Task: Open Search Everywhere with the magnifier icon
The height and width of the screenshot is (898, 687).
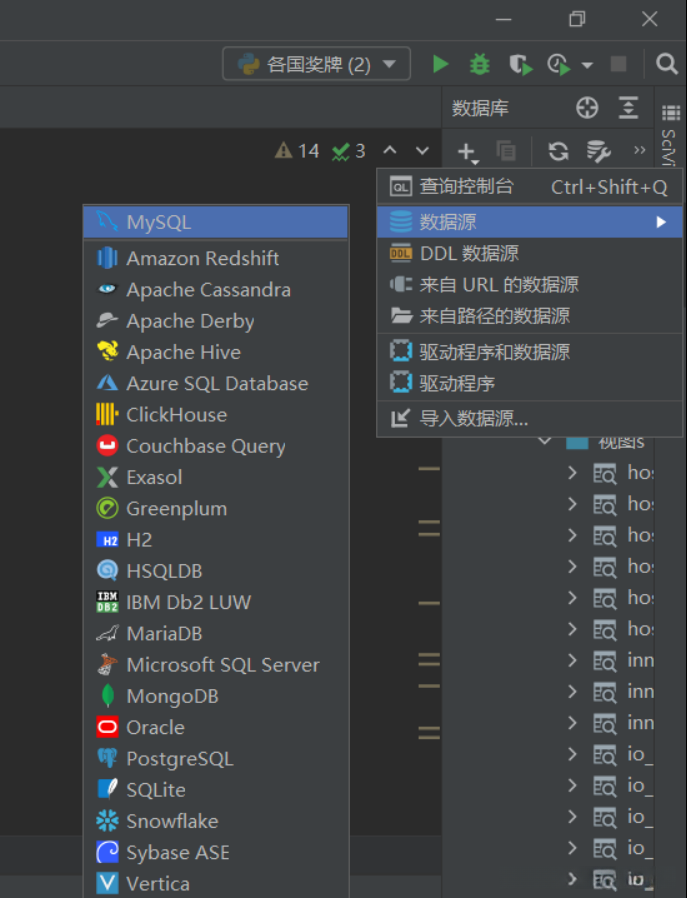Action: pos(667,65)
